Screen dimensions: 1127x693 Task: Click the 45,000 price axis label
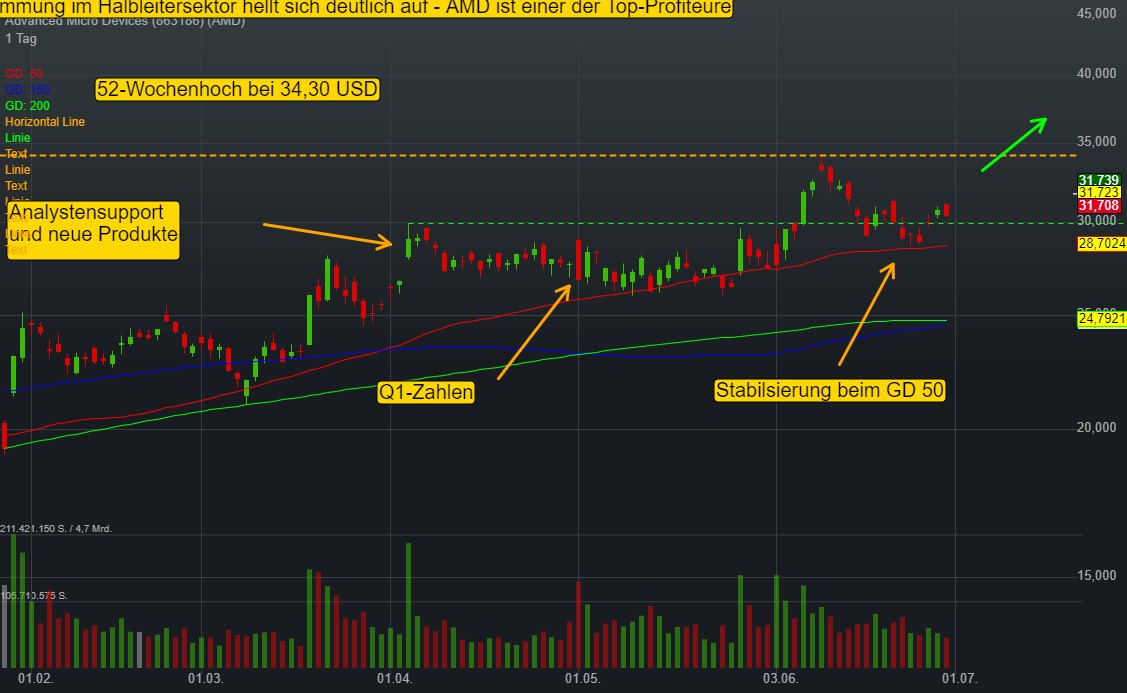point(1097,14)
